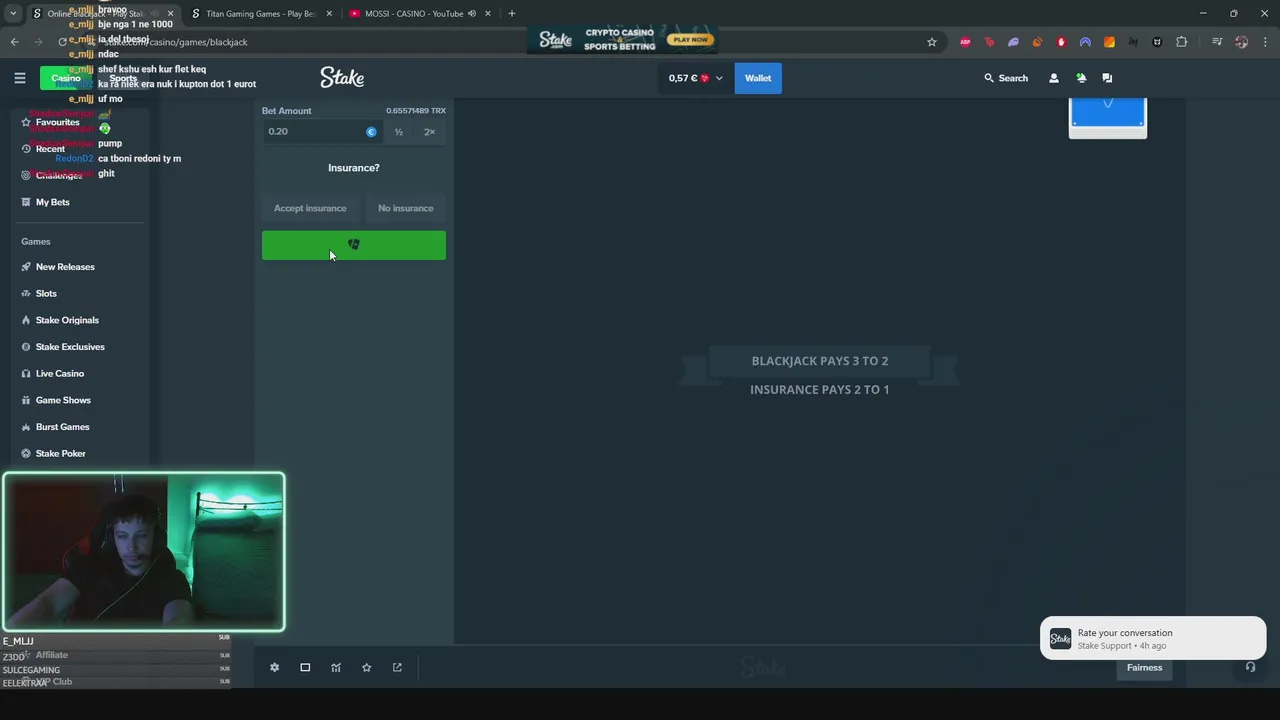Pop out game window icon
Viewport: 1280px width, 720px height.
tap(397, 667)
